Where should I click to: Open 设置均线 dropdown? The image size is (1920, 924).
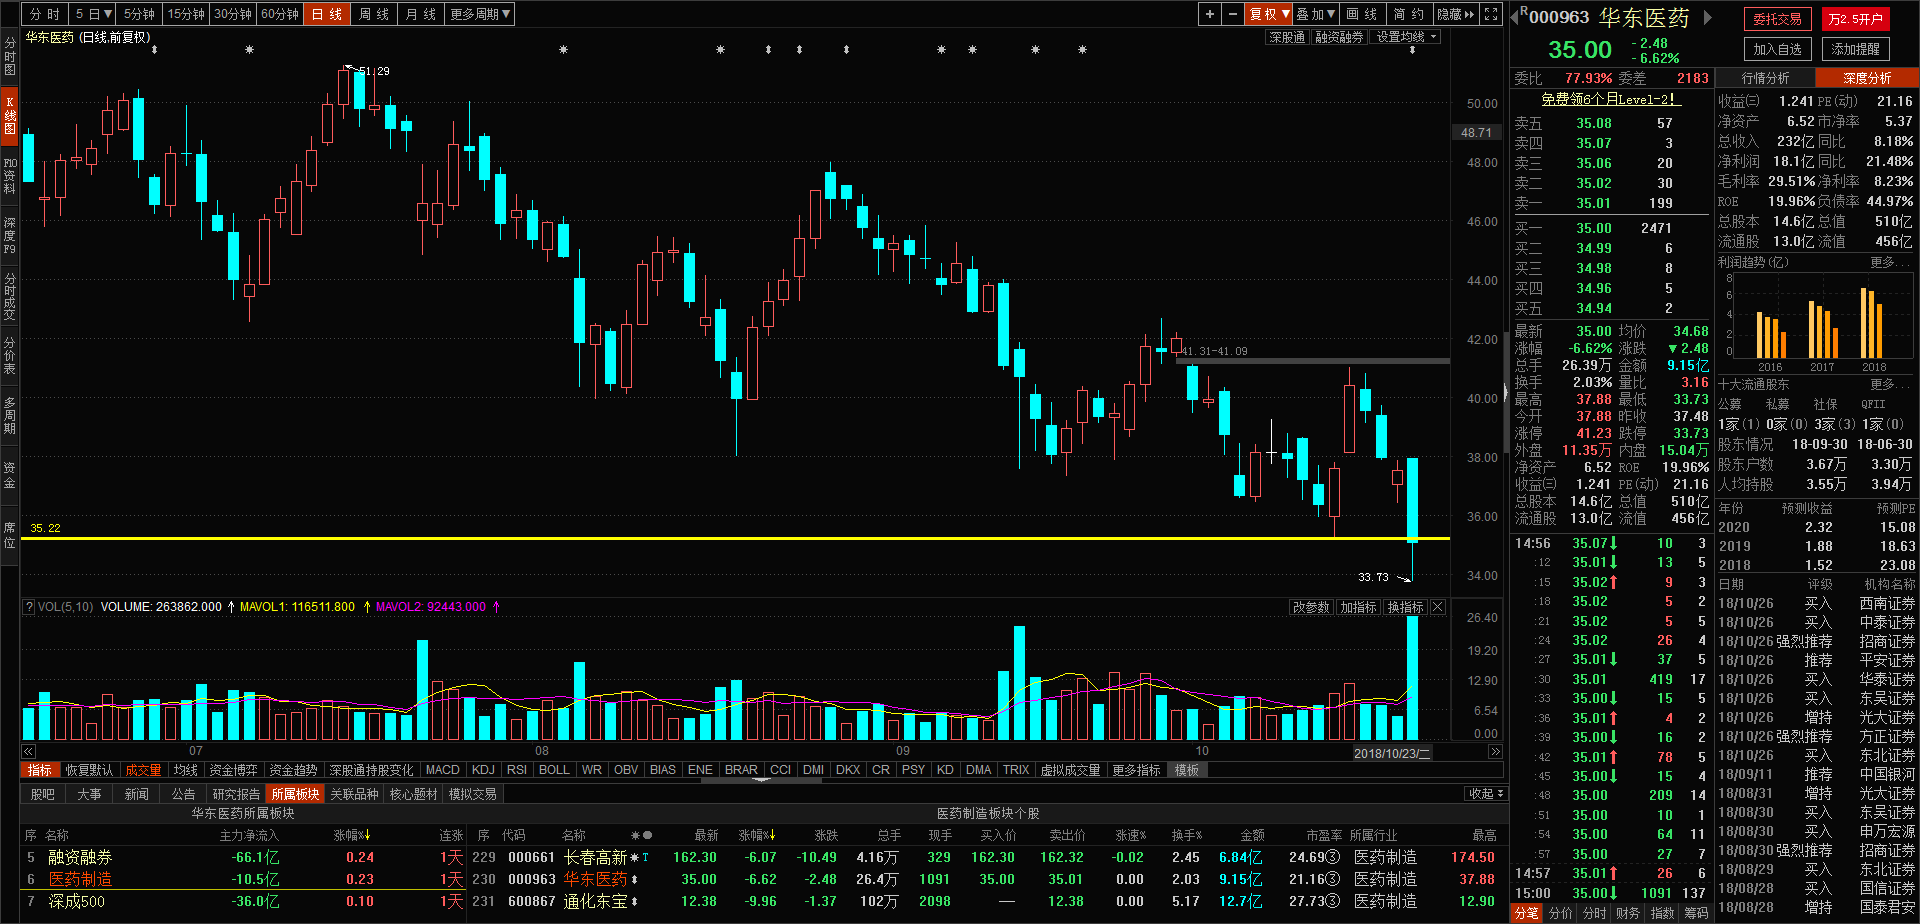(x=1406, y=37)
